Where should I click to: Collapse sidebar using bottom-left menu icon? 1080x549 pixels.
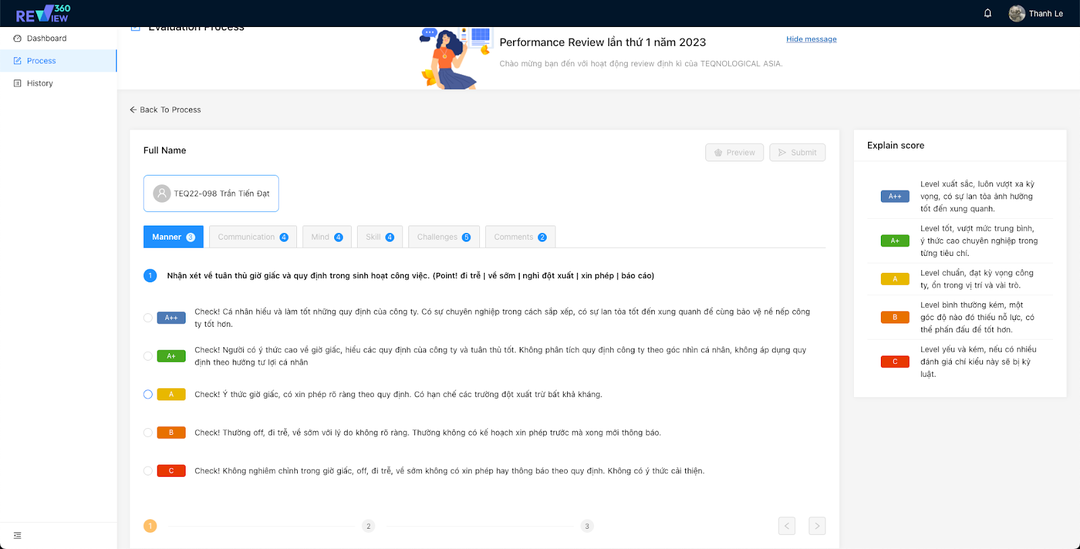tap(17, 536)
